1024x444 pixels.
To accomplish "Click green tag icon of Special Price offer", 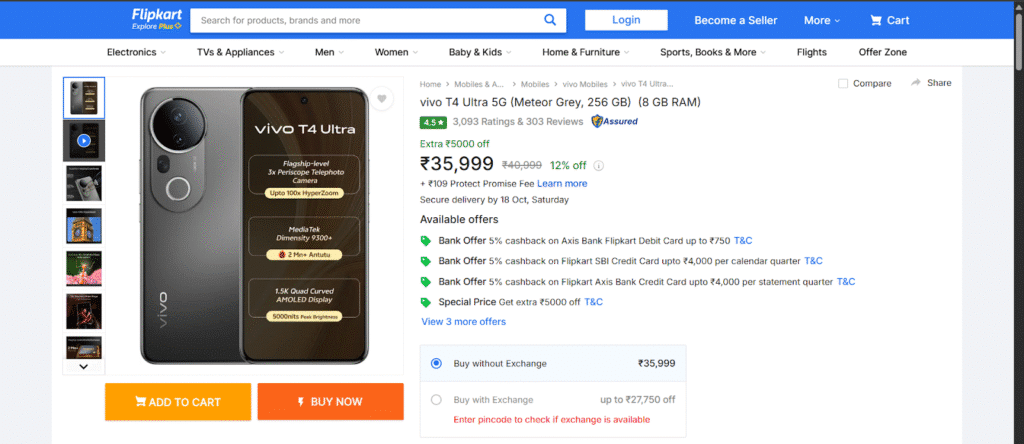I will [426, 302].
